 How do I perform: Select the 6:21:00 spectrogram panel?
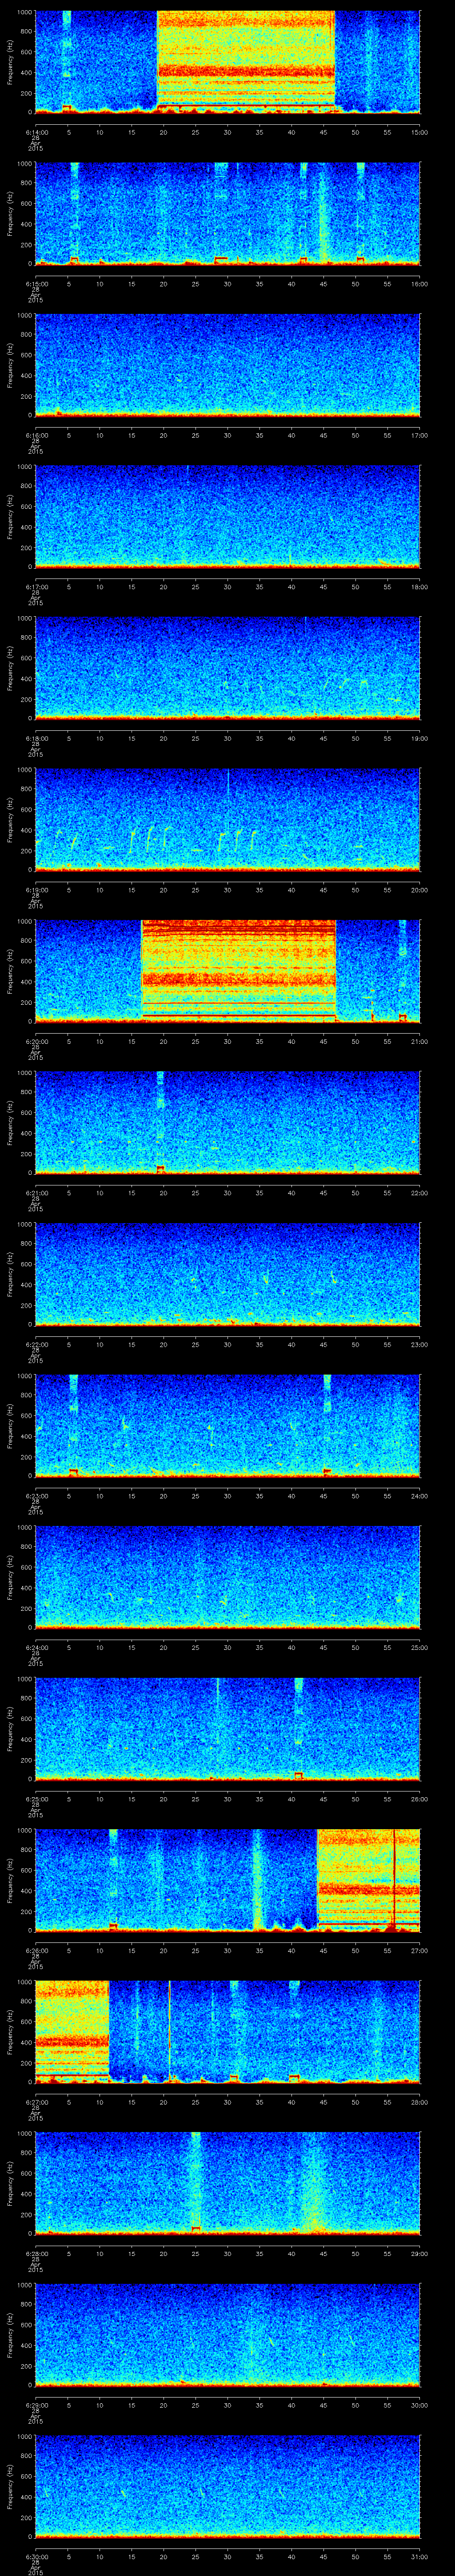coord(227,1122)
